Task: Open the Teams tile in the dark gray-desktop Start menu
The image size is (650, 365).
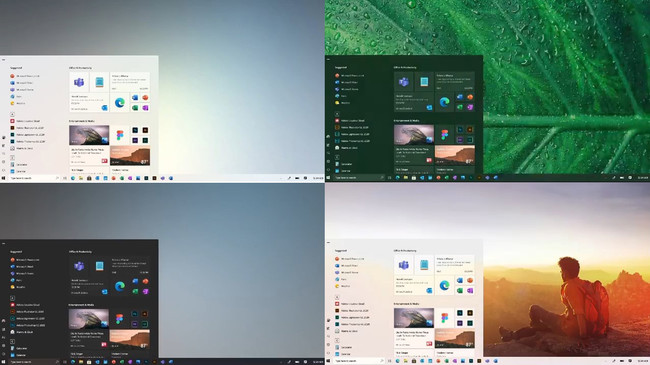Action: pyautogui.click(x=79, y=266)
